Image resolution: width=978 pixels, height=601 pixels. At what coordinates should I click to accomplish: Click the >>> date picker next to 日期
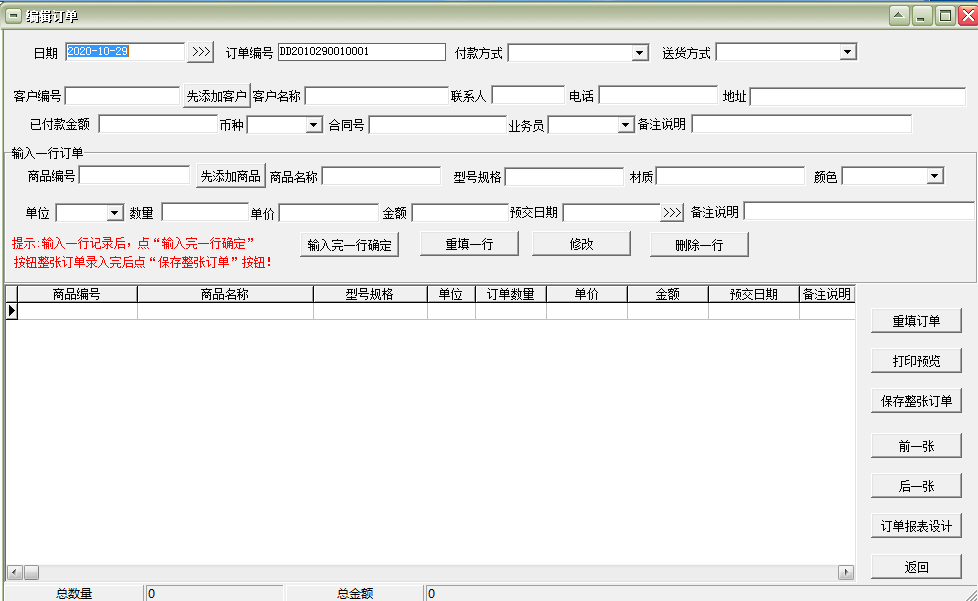pyautogui.click(x=200, y=52)
